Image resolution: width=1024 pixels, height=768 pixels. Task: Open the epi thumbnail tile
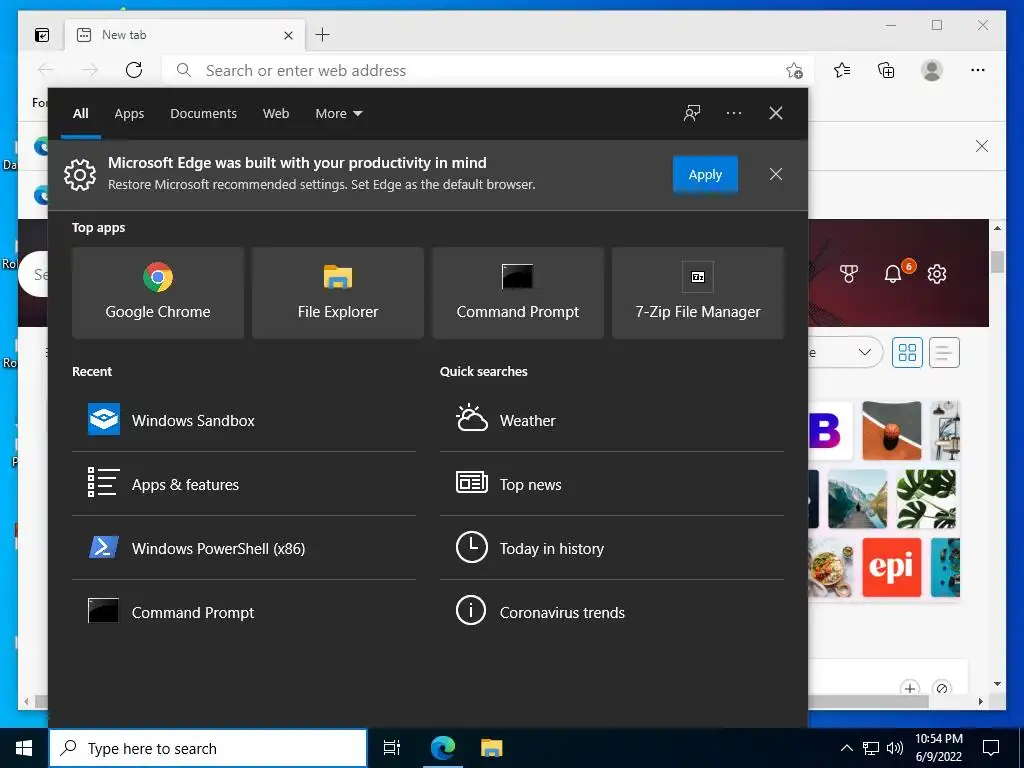point(891,568)
